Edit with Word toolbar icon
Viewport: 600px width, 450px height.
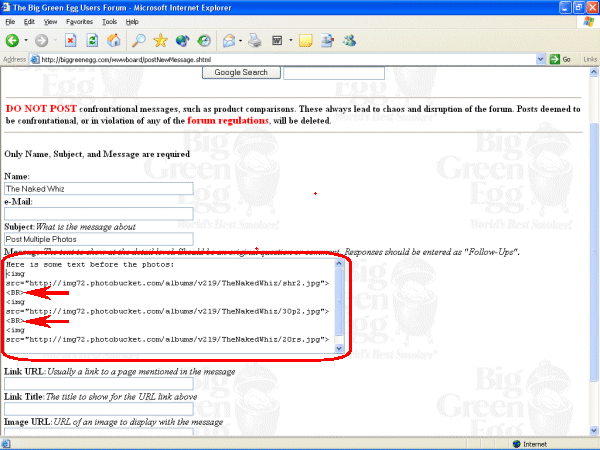coord(277,40)
